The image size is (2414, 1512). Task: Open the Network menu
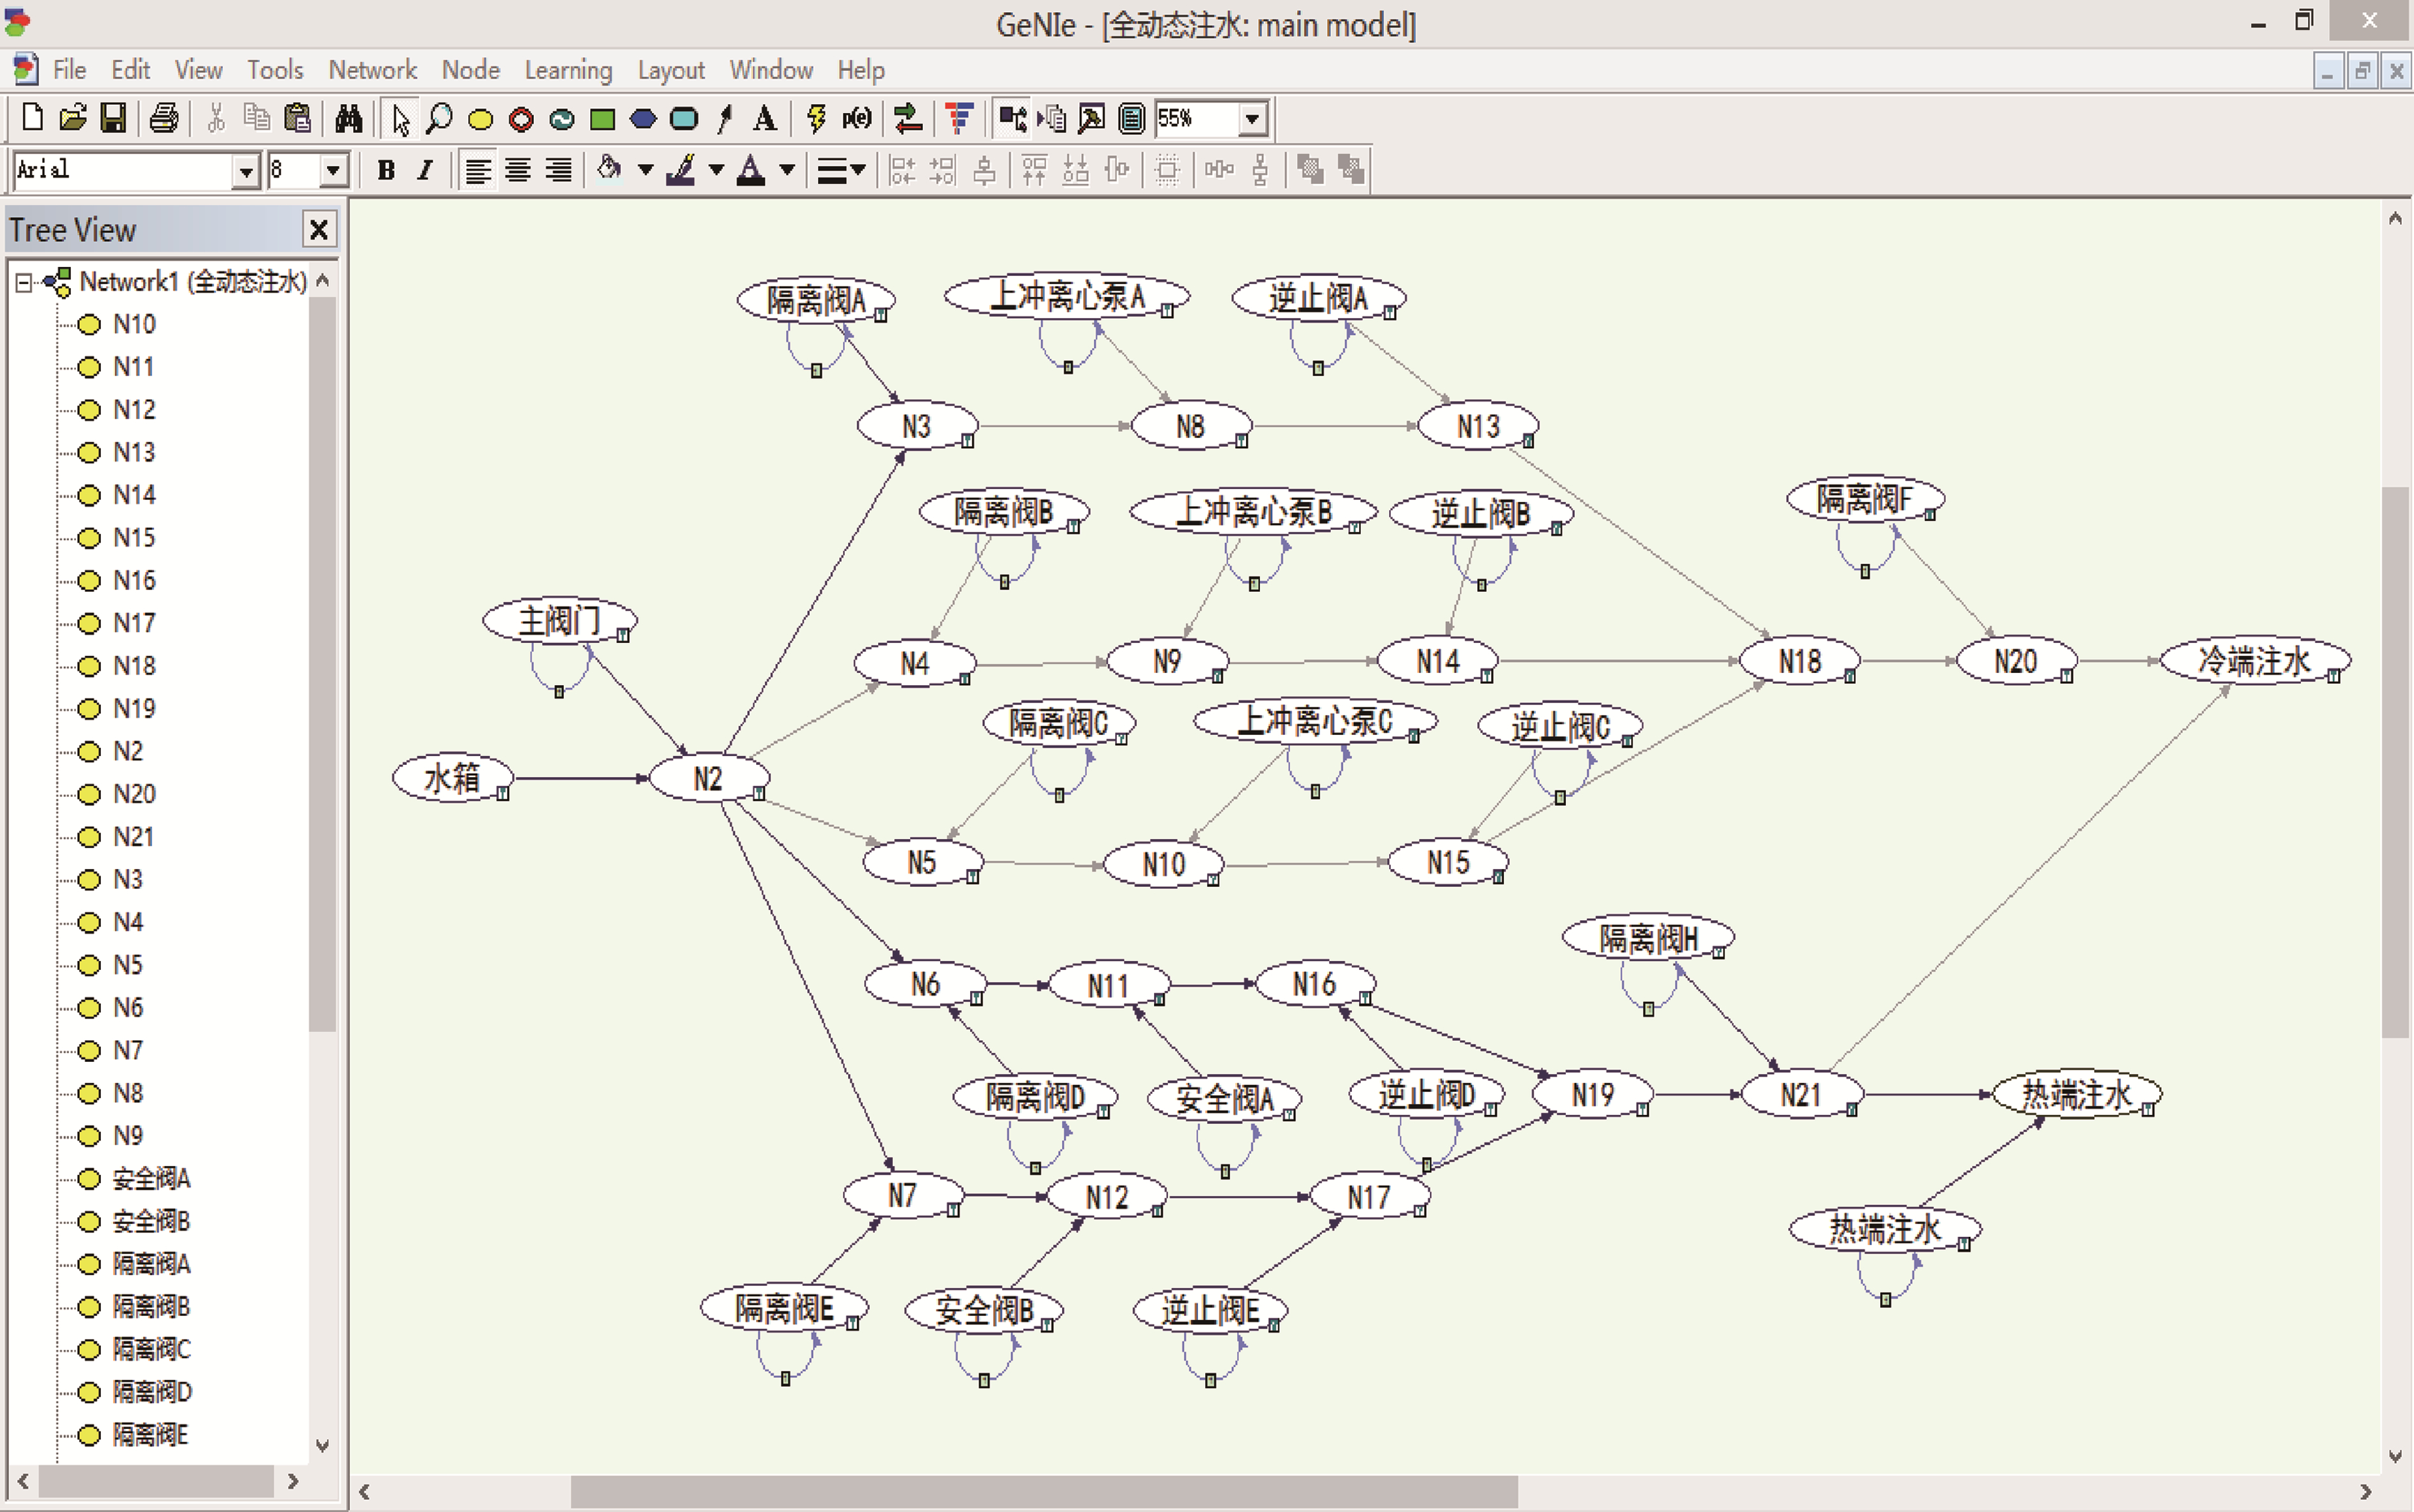pyautogui.click(x=372, y=70)
